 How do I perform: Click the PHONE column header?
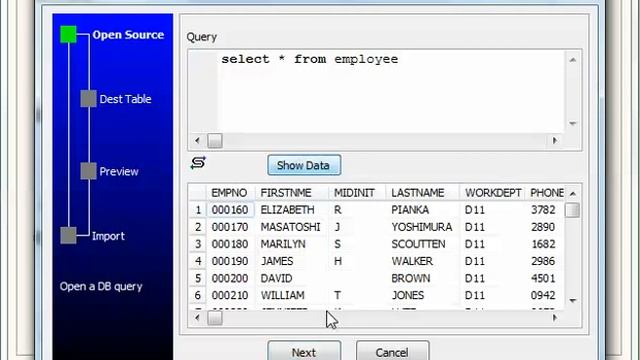point(545,193)
